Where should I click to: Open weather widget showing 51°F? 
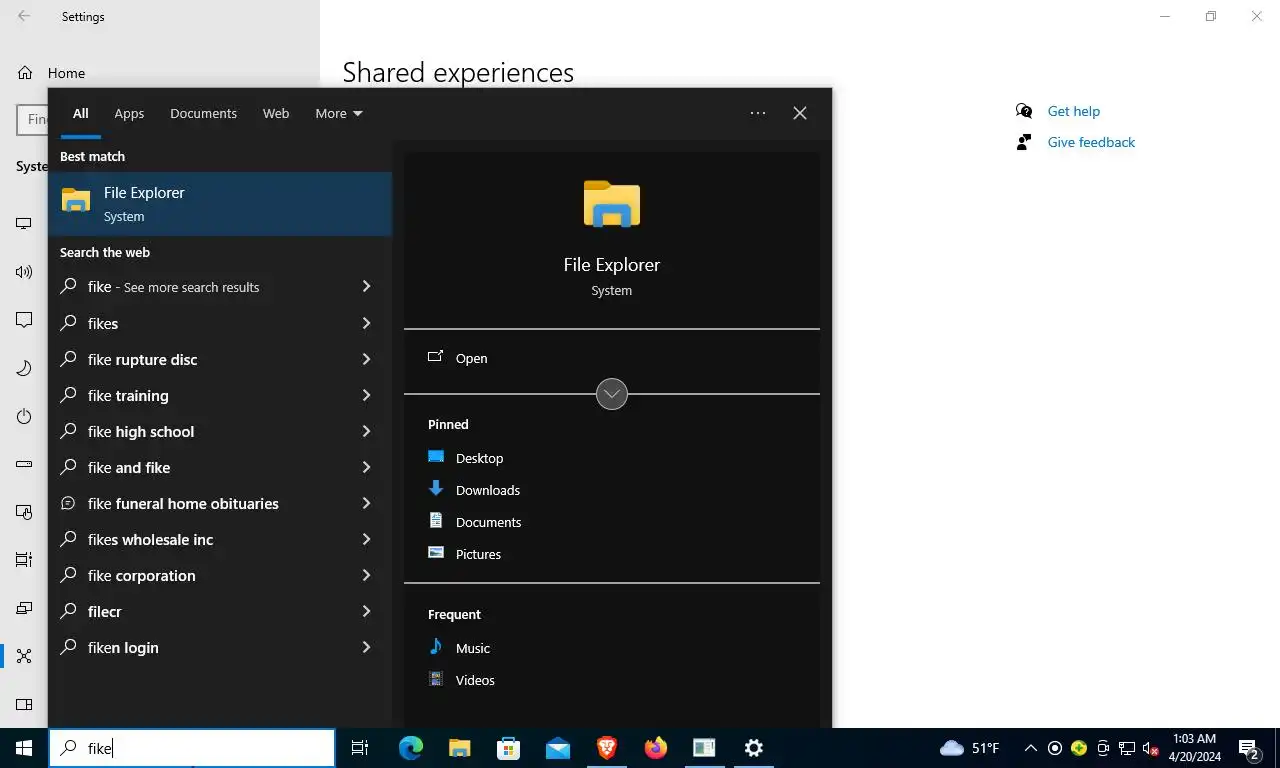(x=970, y=748)
